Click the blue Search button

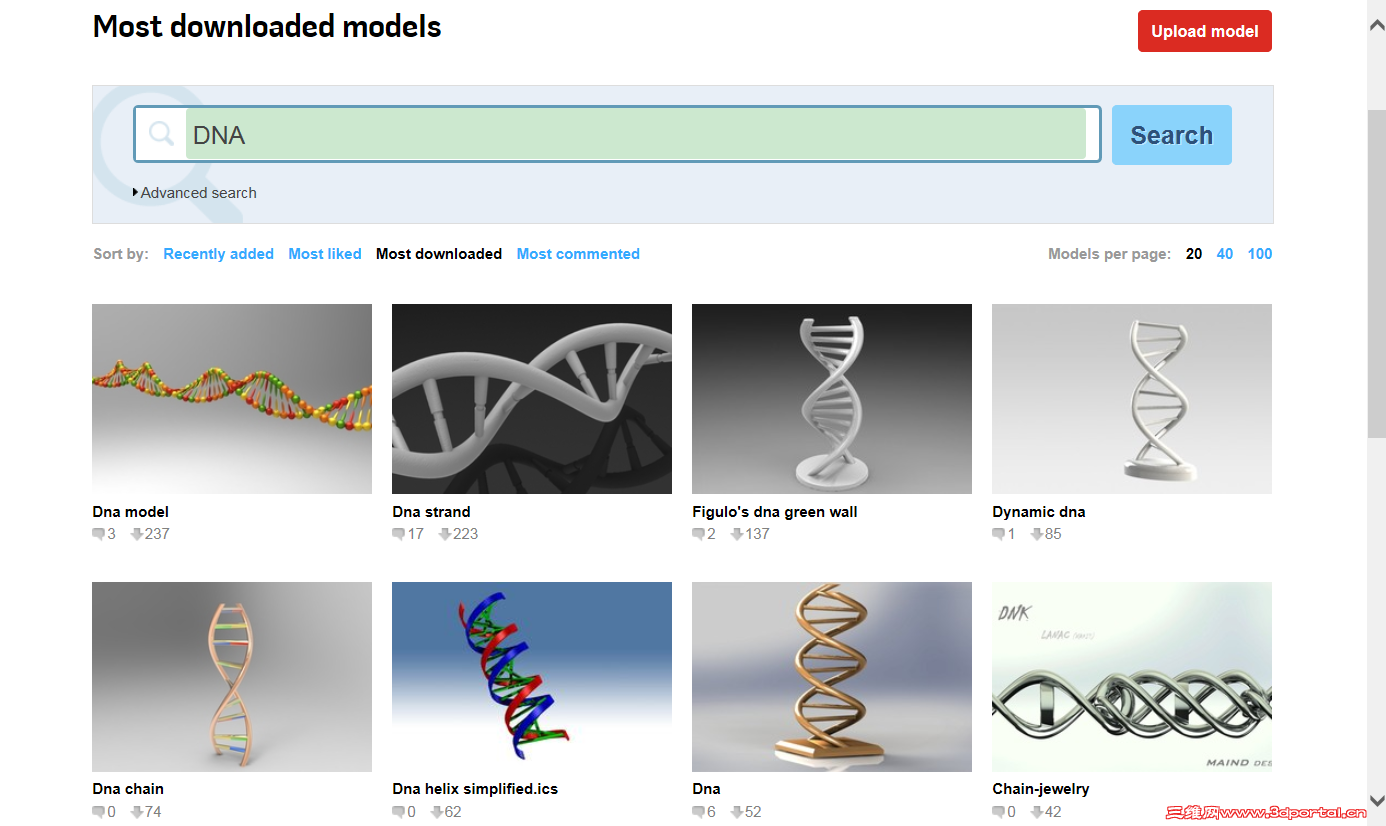tap(1171, 135)
